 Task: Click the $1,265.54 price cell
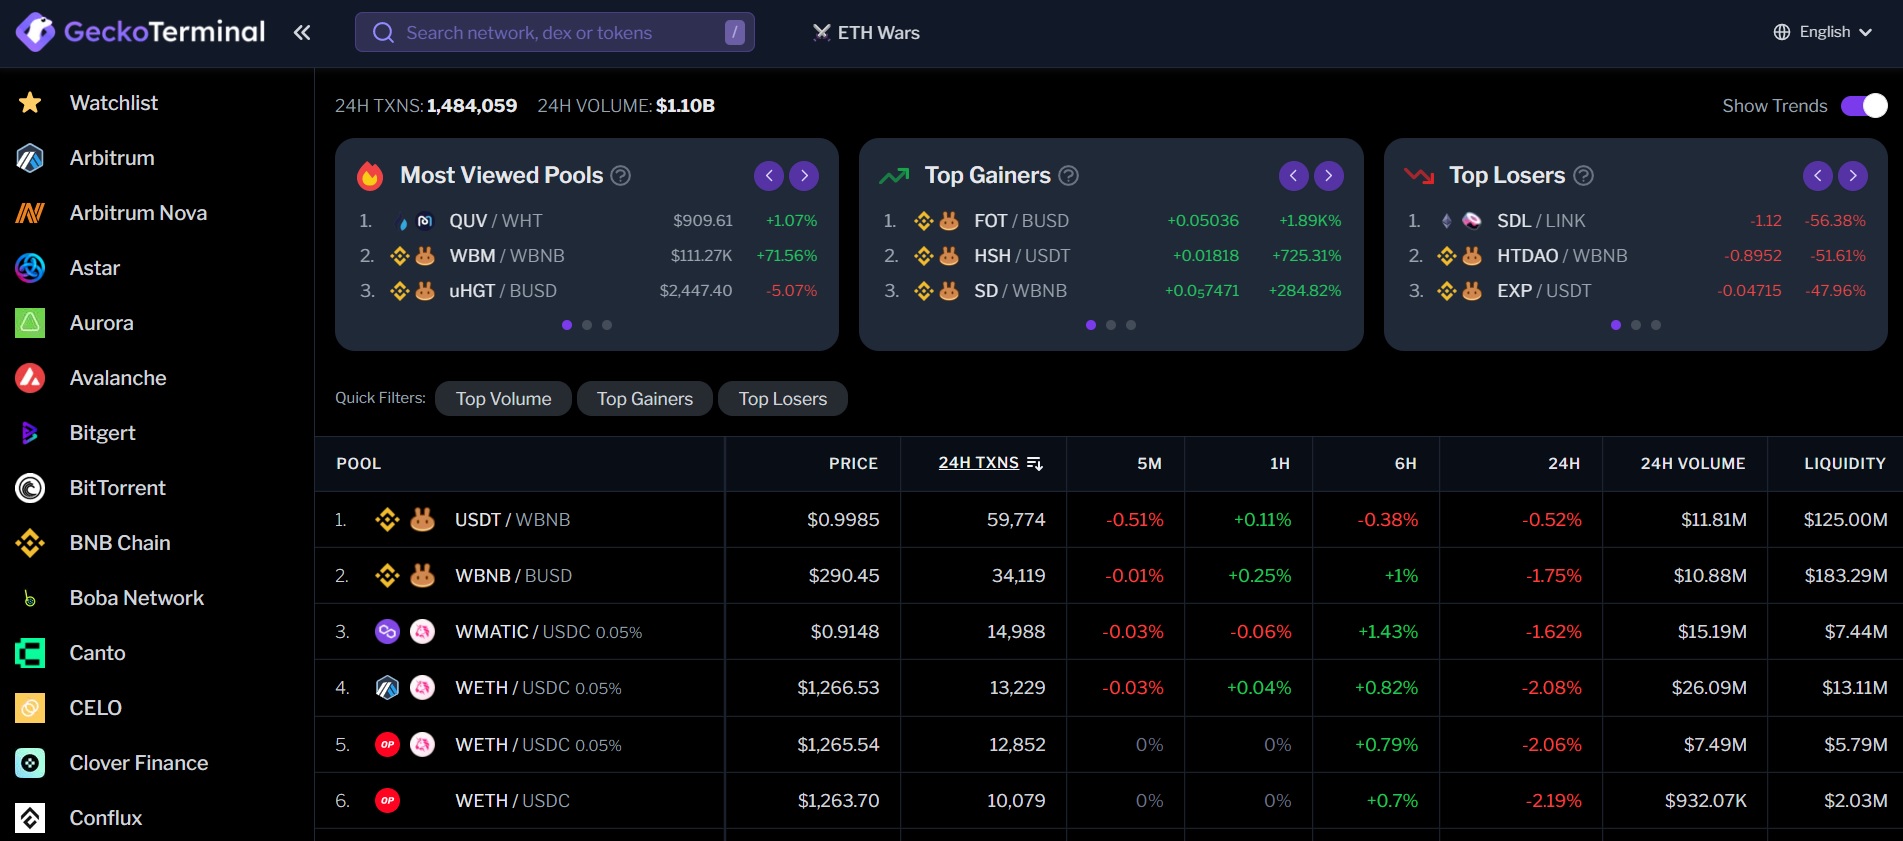coord(838,745)
